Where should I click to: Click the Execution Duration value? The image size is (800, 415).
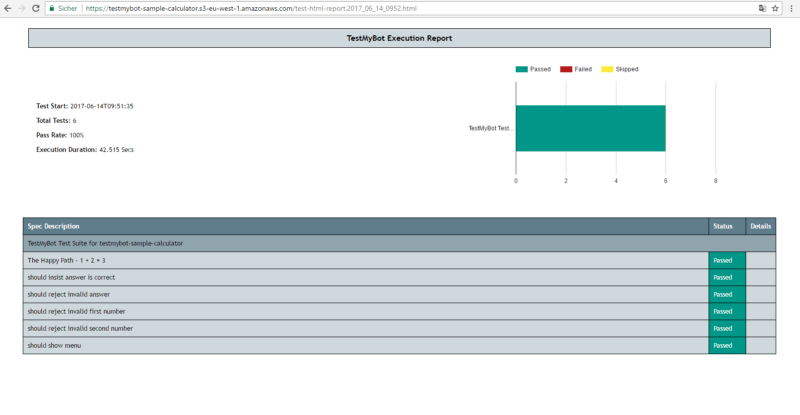[116, 150]
